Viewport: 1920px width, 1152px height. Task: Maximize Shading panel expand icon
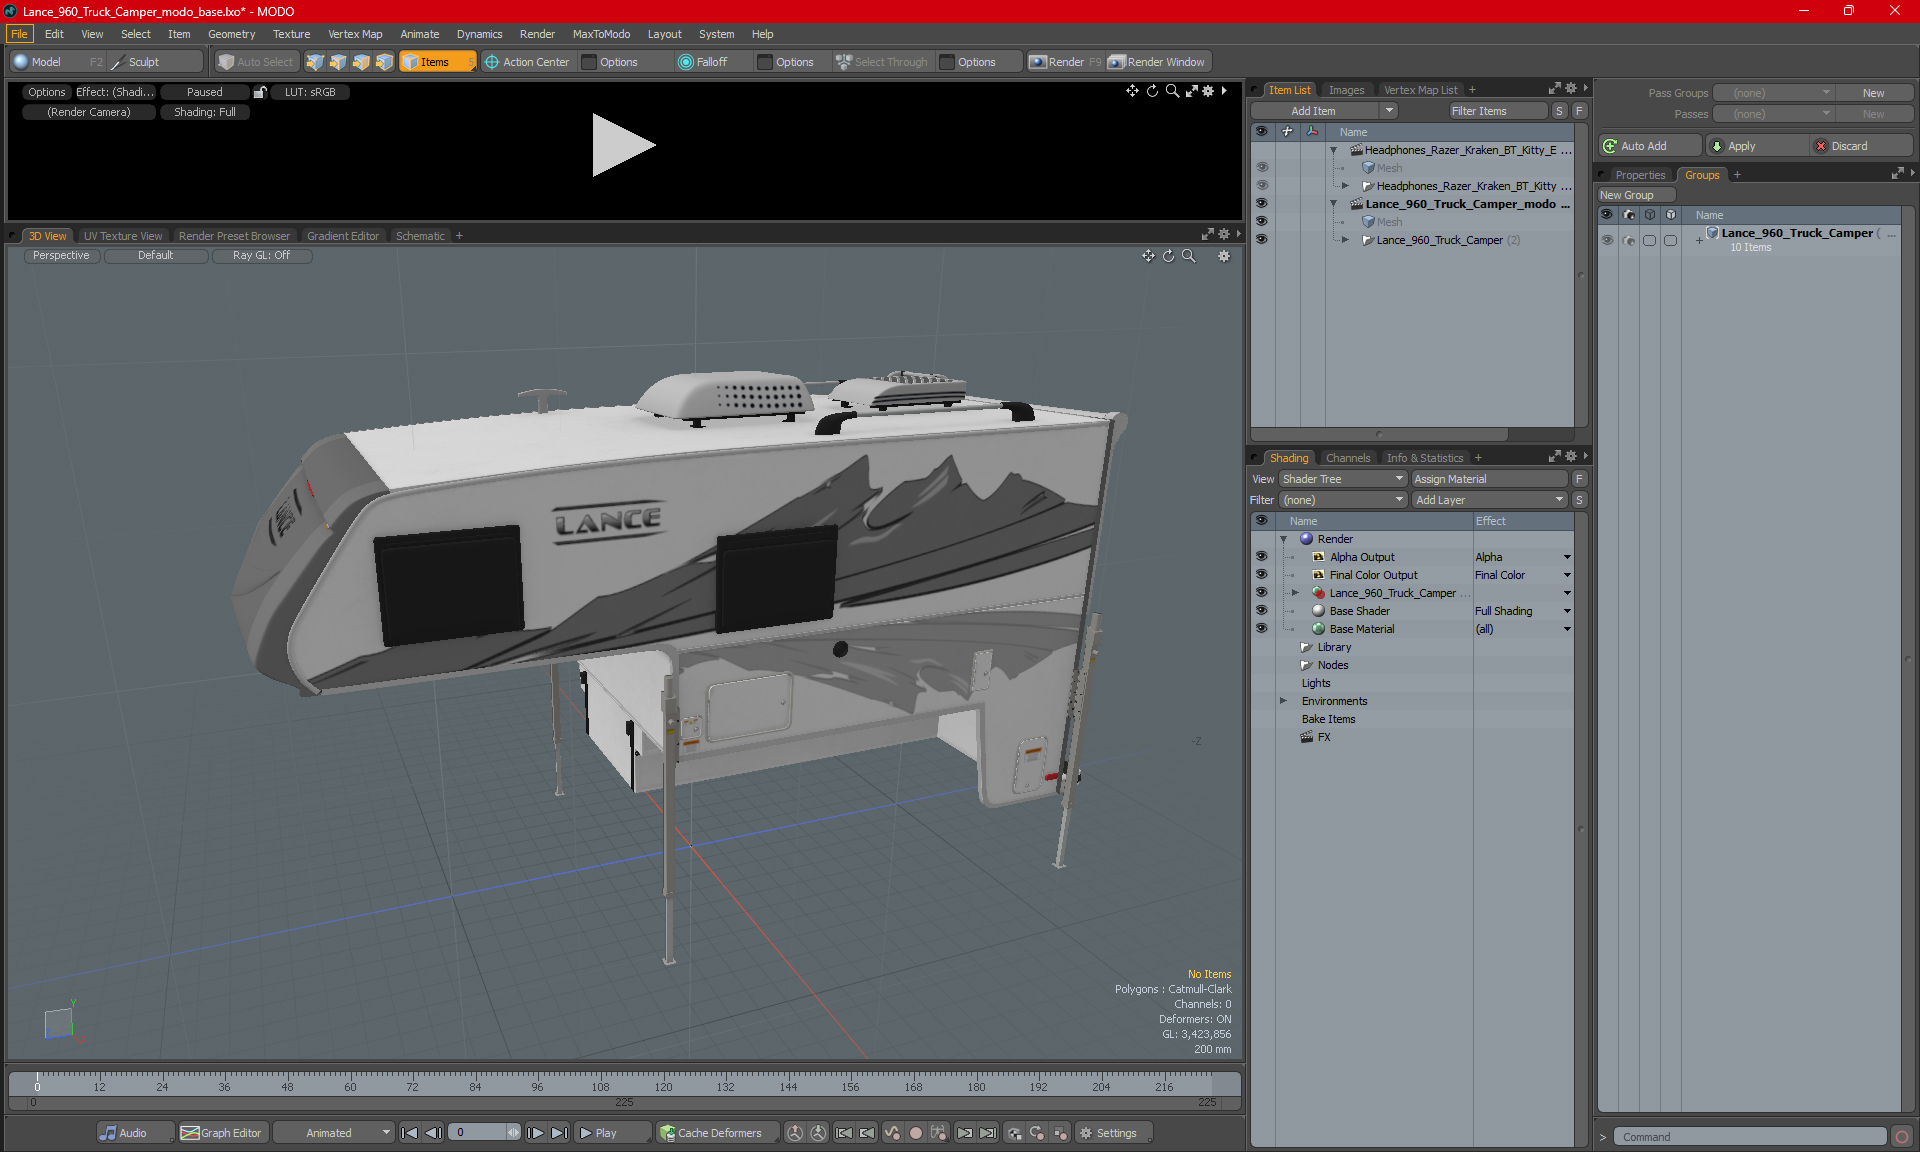pos(1555,457)
